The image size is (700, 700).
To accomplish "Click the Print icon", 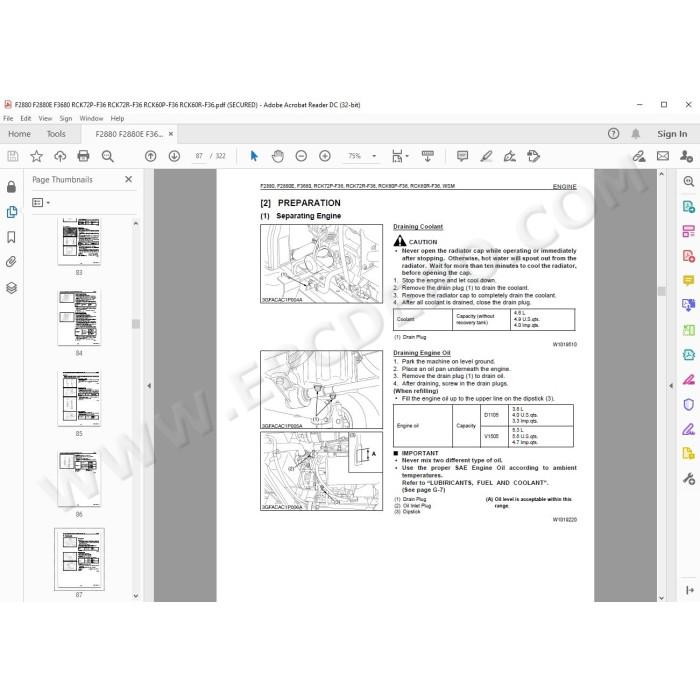I will (83, 156).
